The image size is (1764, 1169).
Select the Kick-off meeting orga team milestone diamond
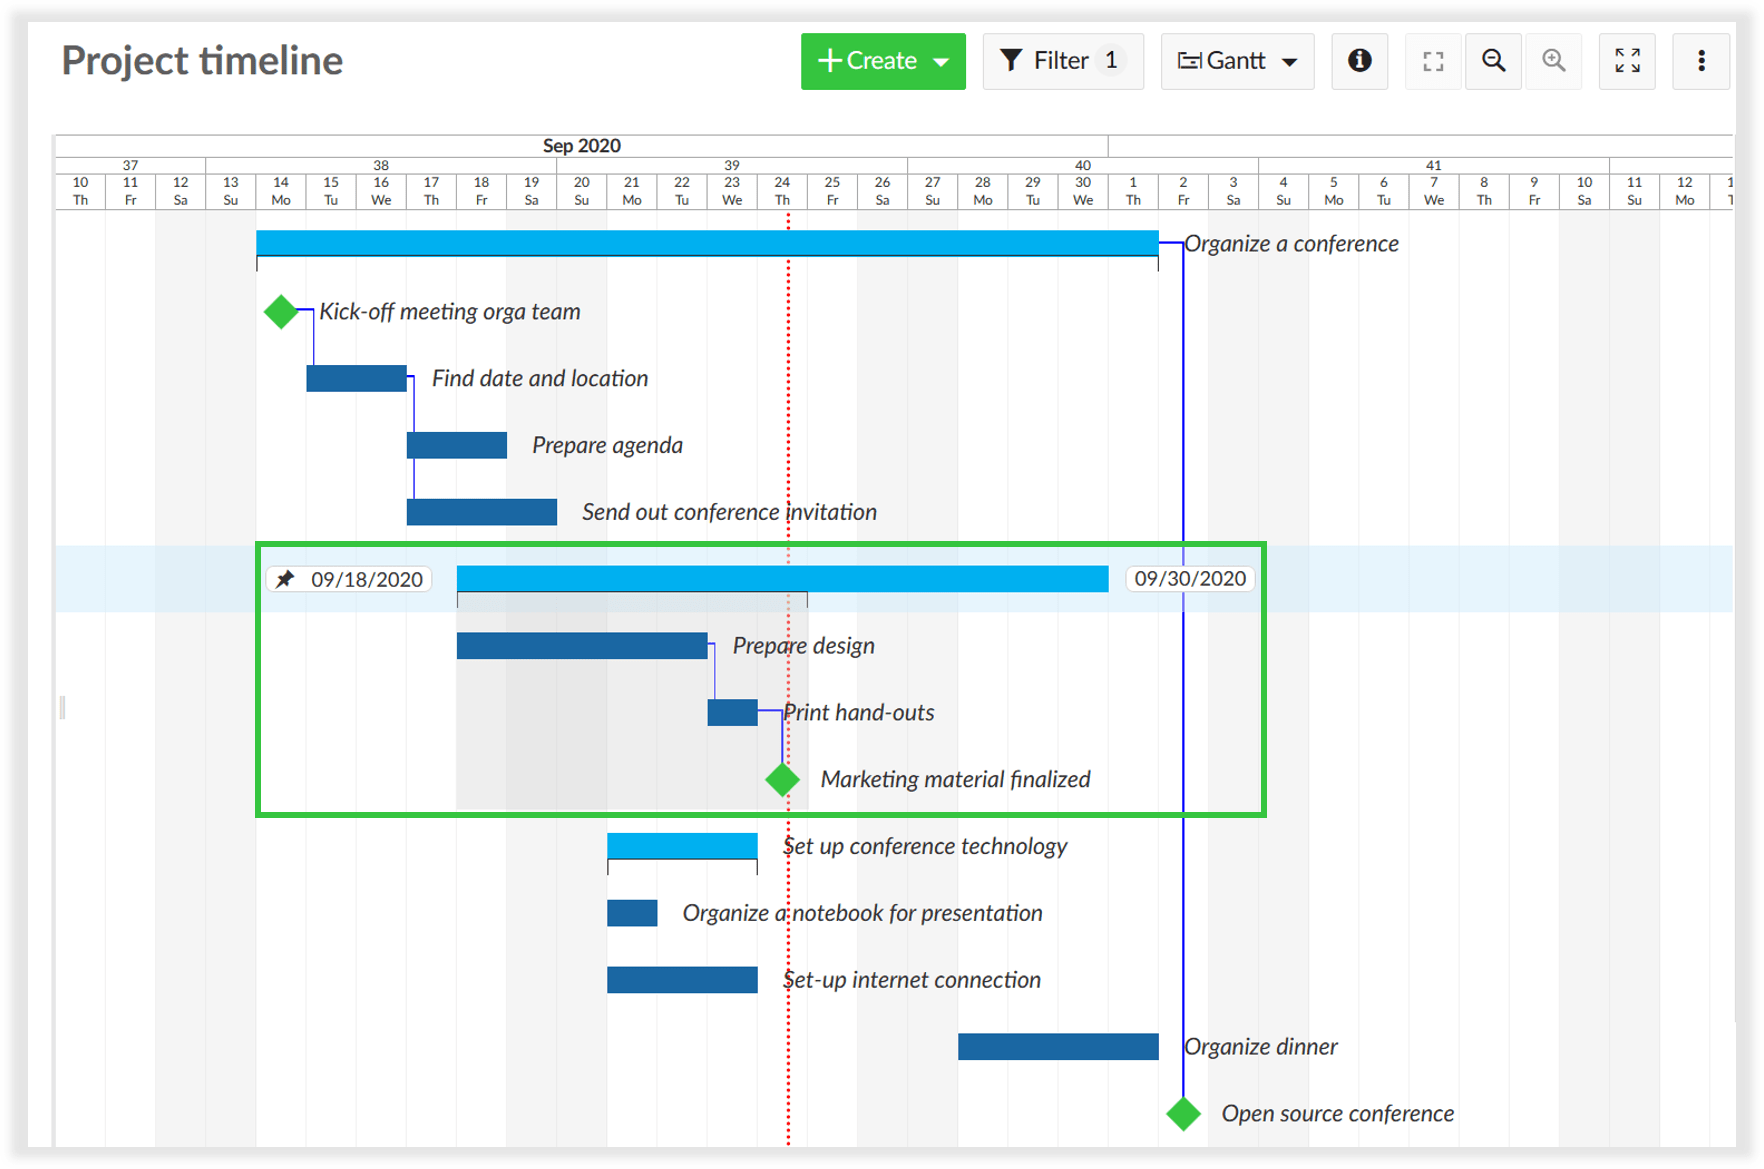[x=281, y=311]
